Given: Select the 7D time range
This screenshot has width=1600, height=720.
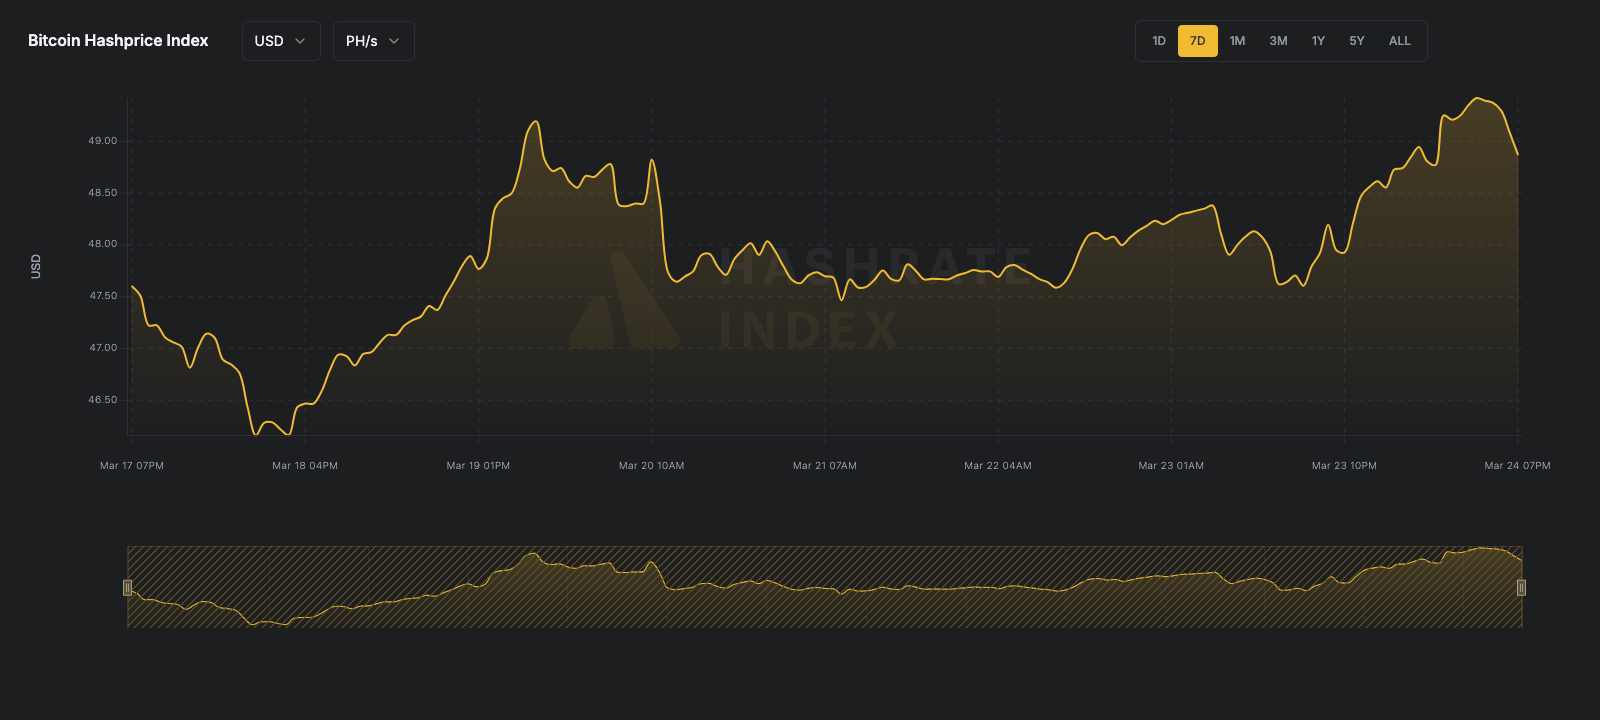Looking at the screenshot, I should [x=1198, y=41].
